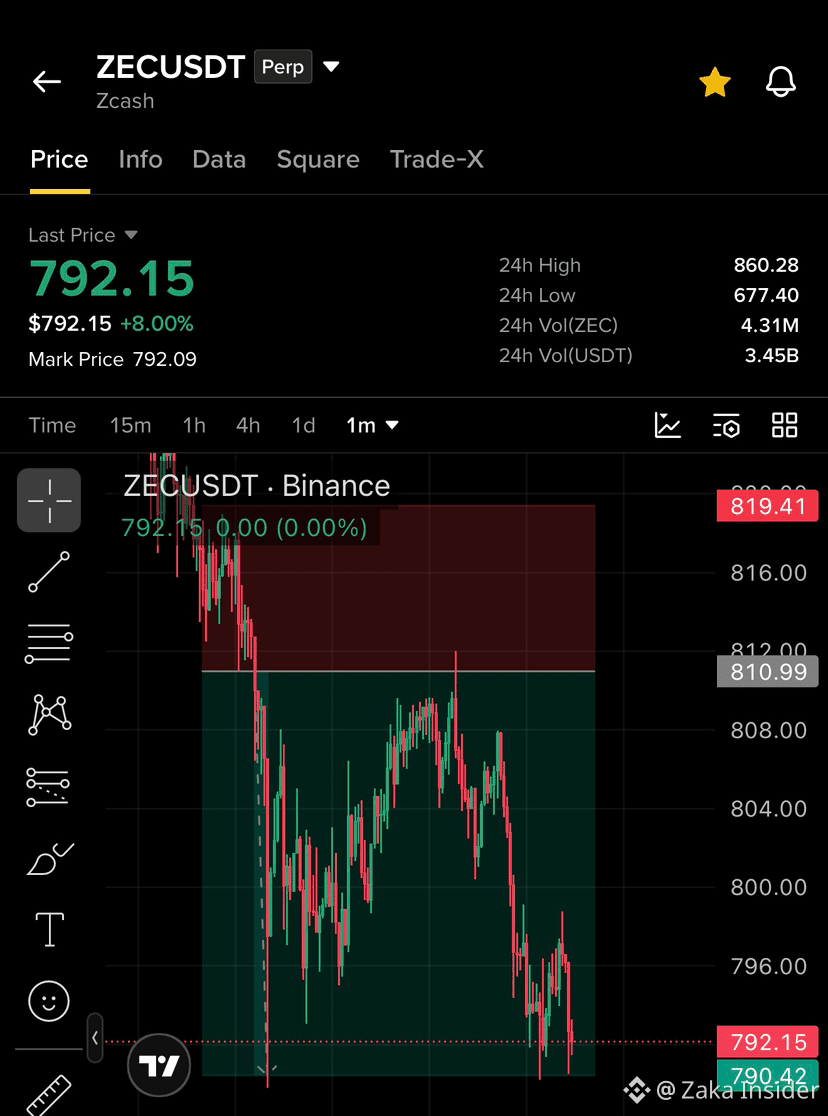Switch to the Price tab
Image resolution: width=828 pixels, height=1116 pixels.
click(59, 159)
